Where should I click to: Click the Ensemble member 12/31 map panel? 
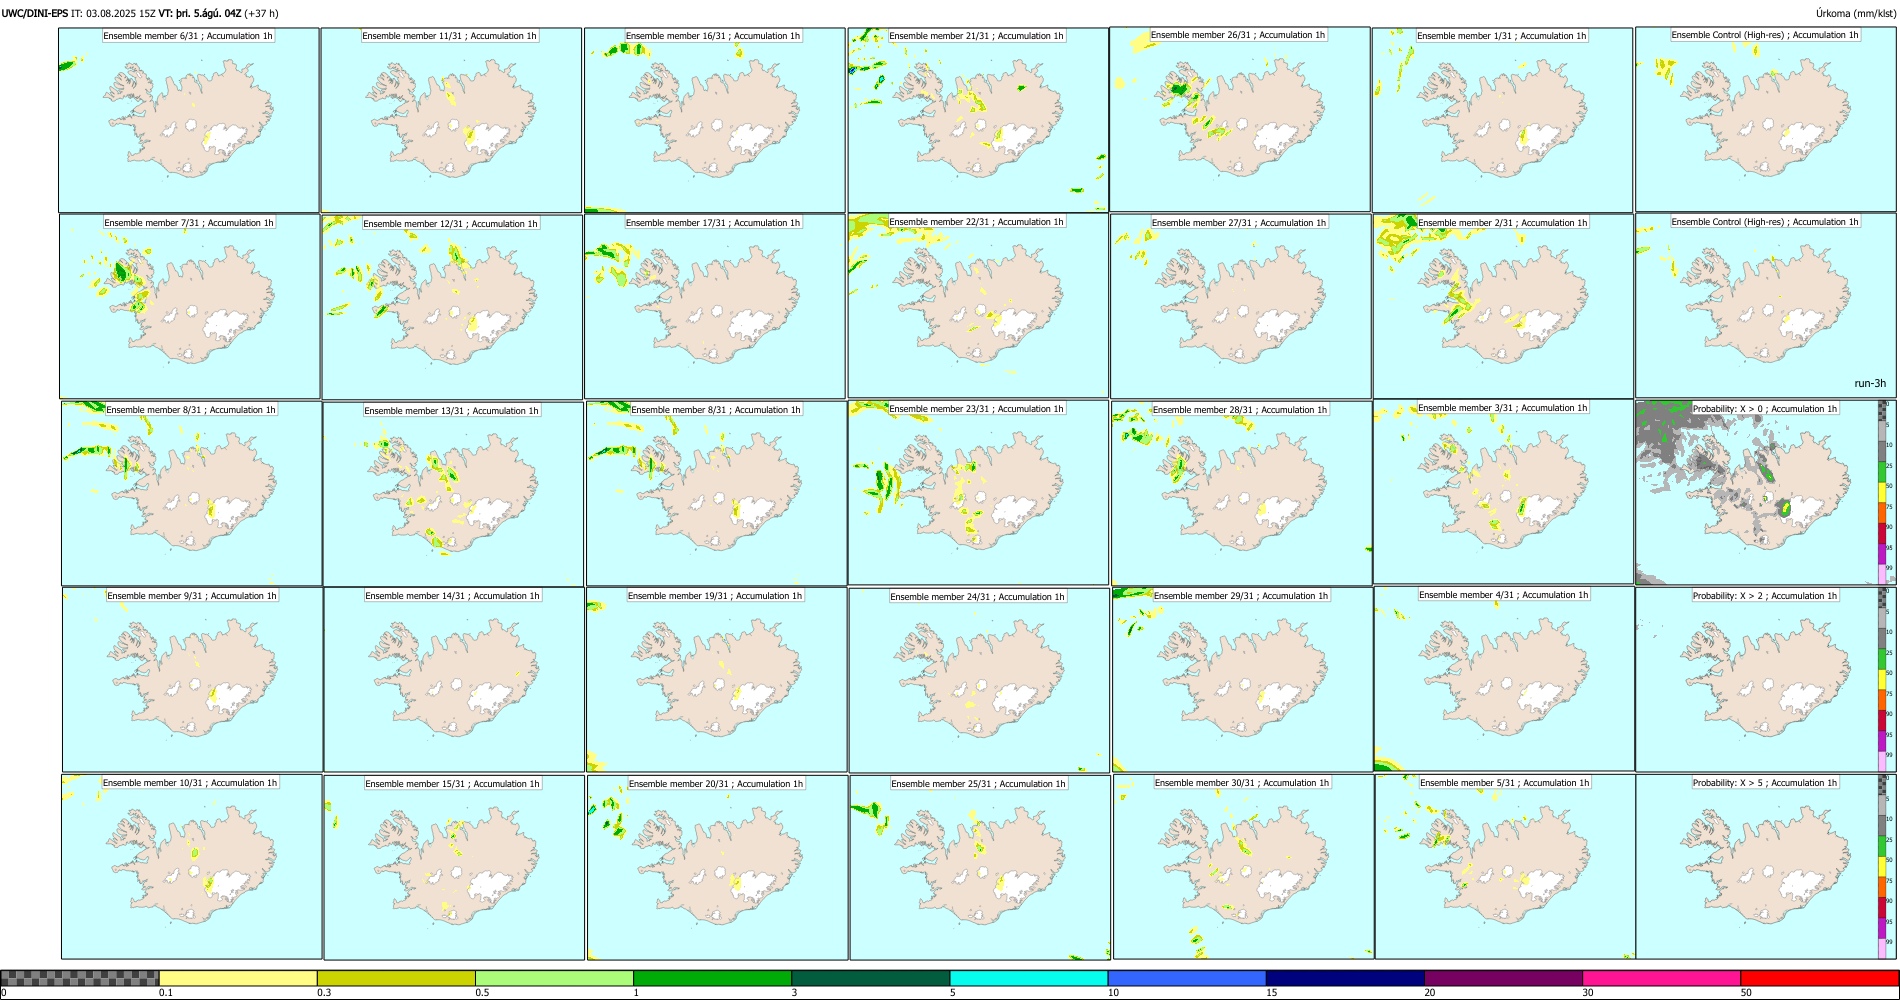click(452, 307)
